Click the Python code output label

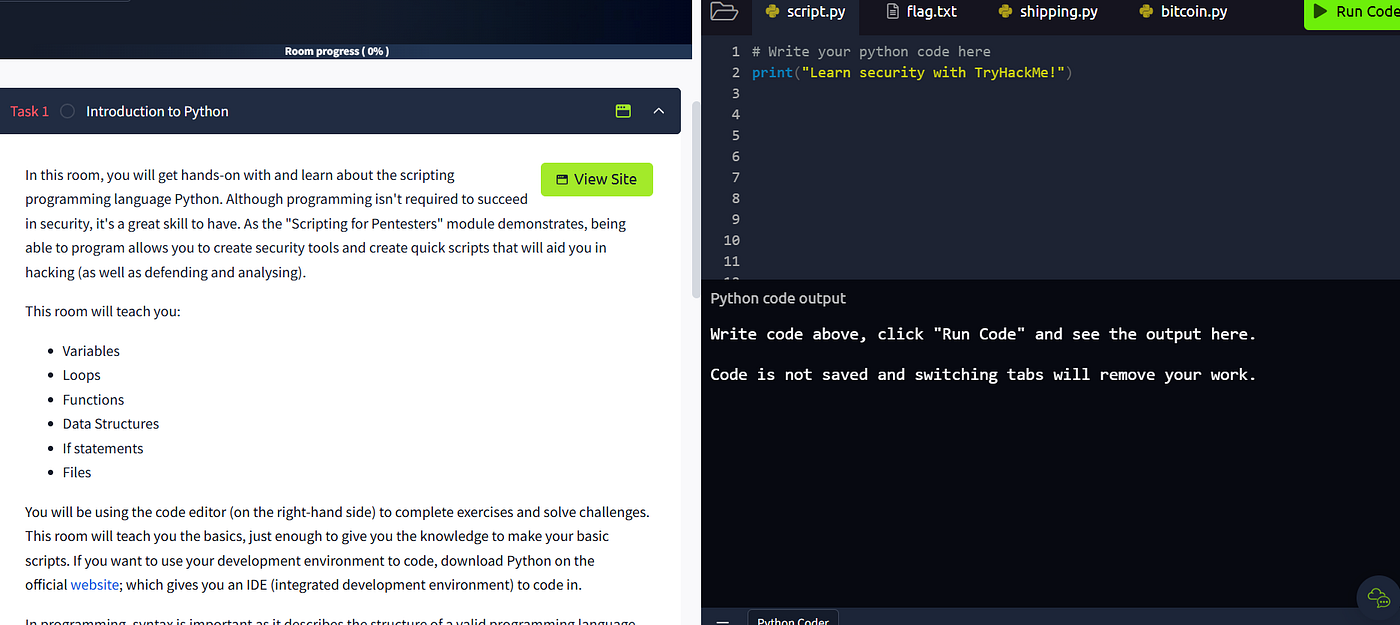pos(778,298)
